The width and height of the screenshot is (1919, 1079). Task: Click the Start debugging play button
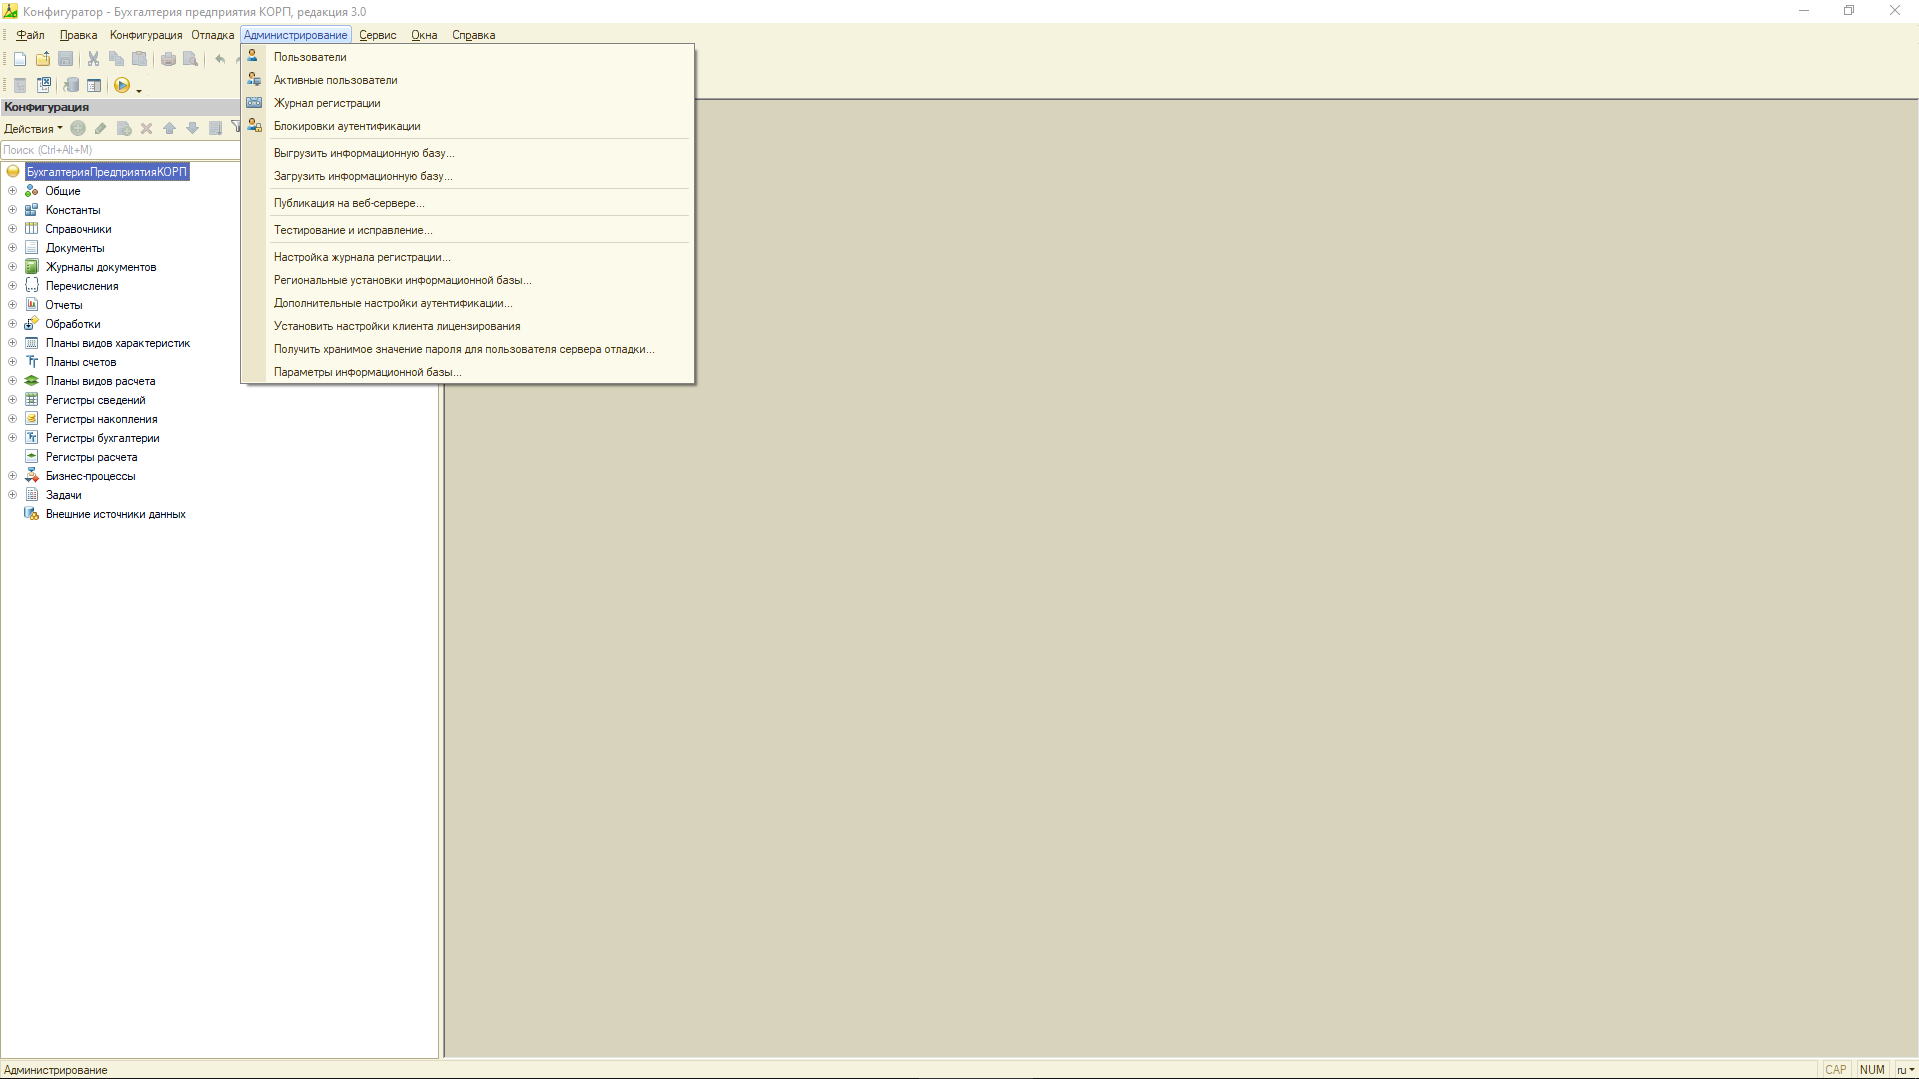point(122,85)
